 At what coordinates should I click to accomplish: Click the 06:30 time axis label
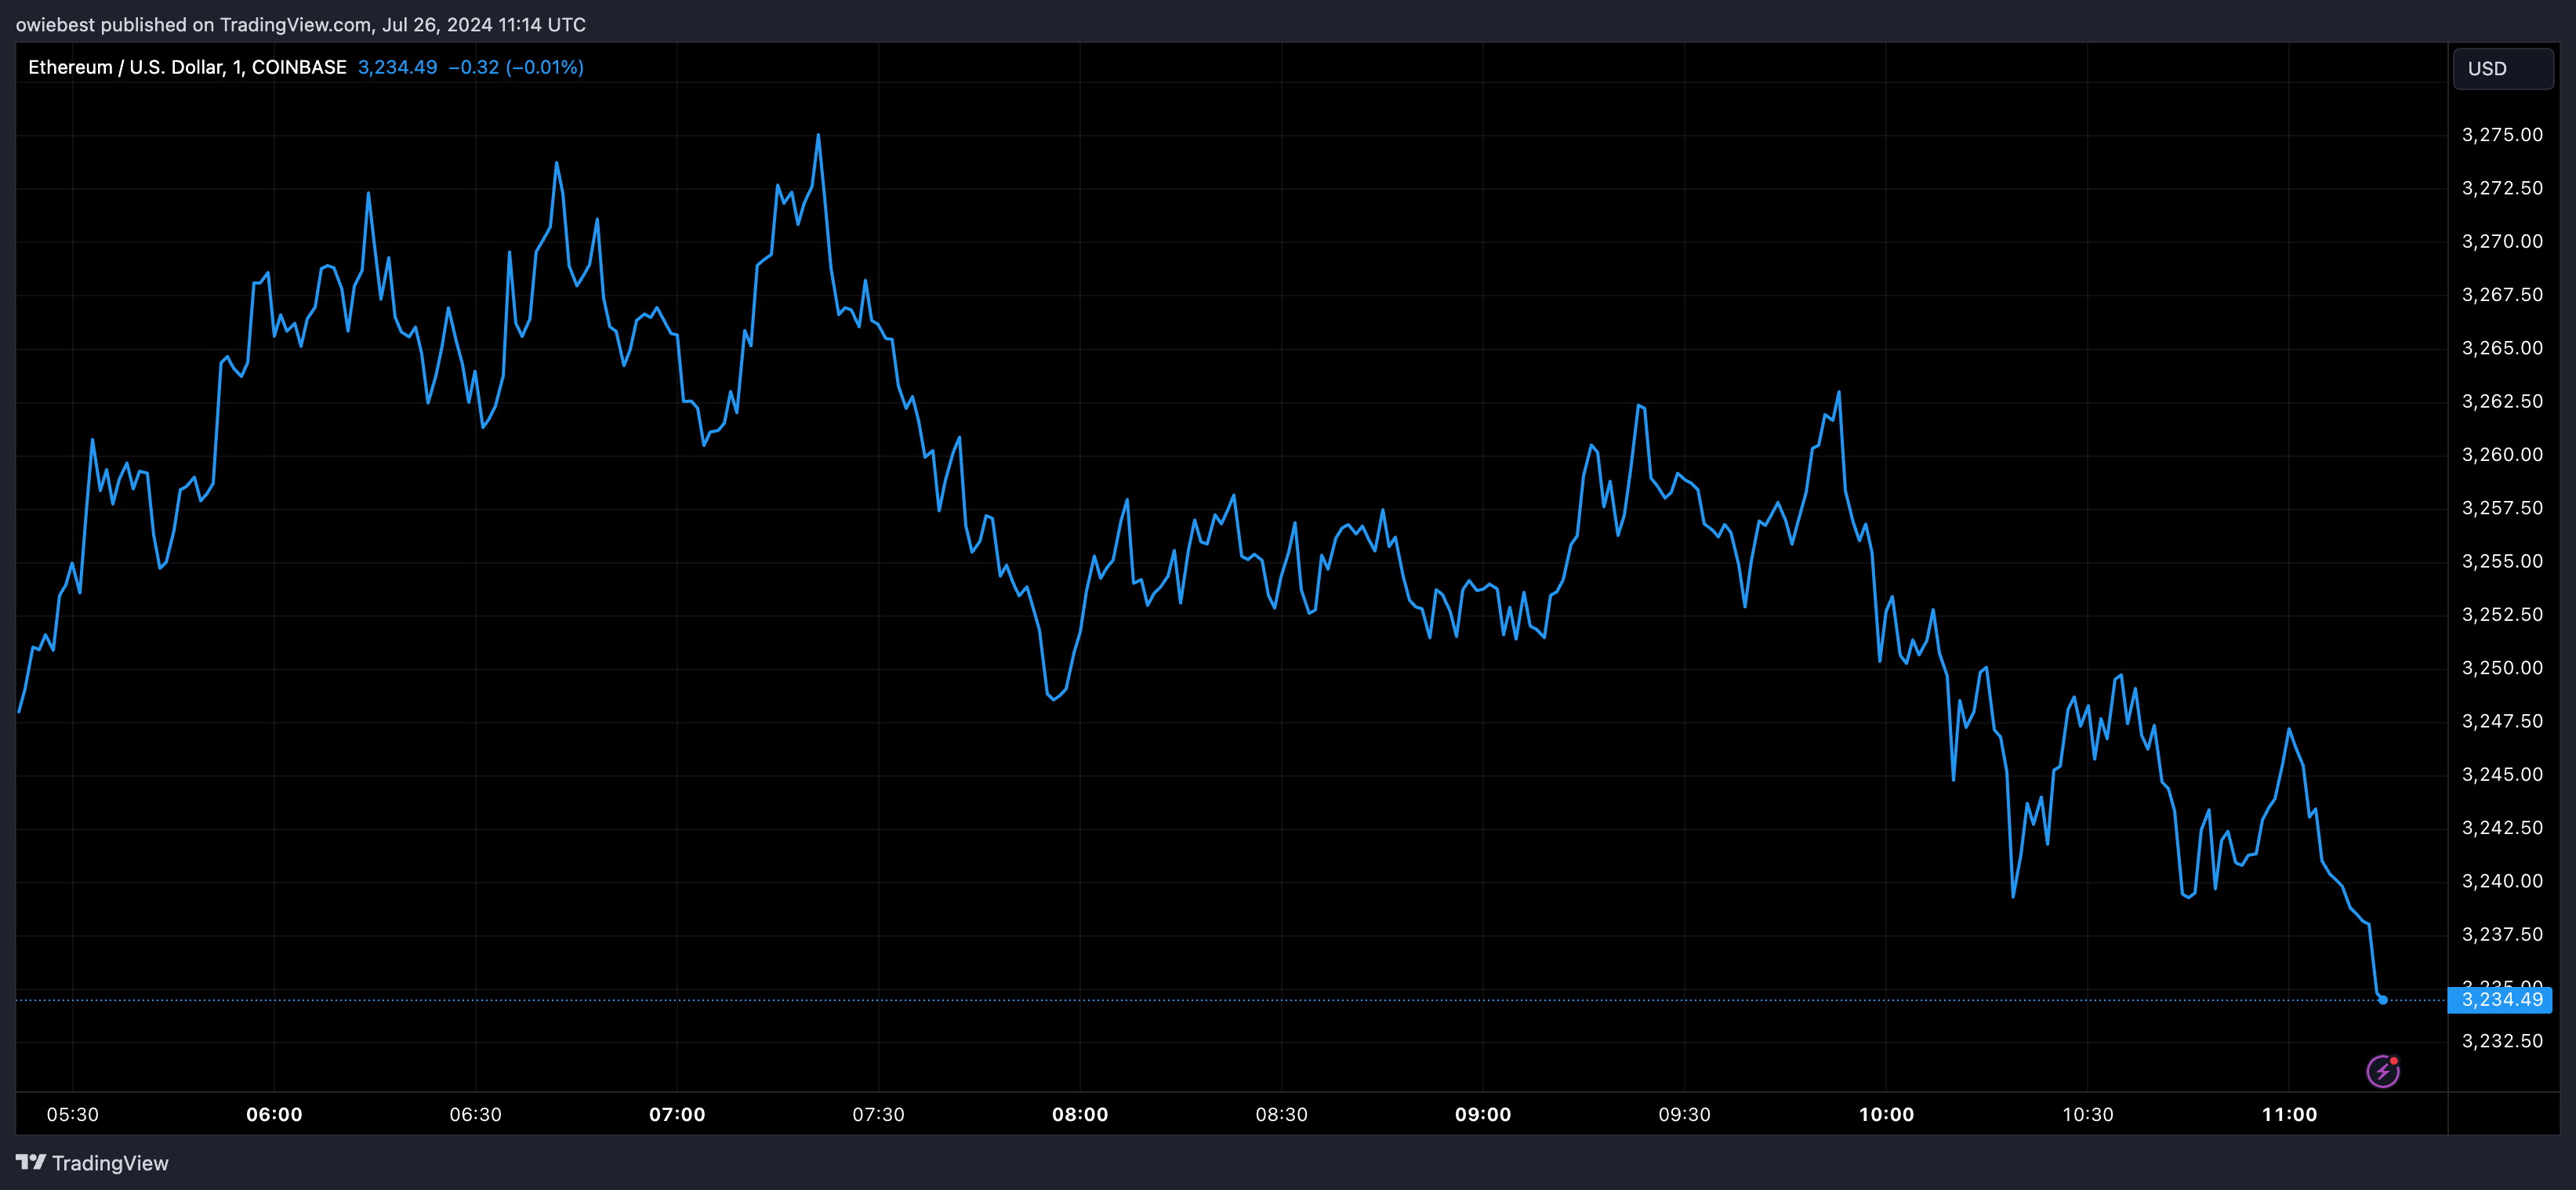476,1114
